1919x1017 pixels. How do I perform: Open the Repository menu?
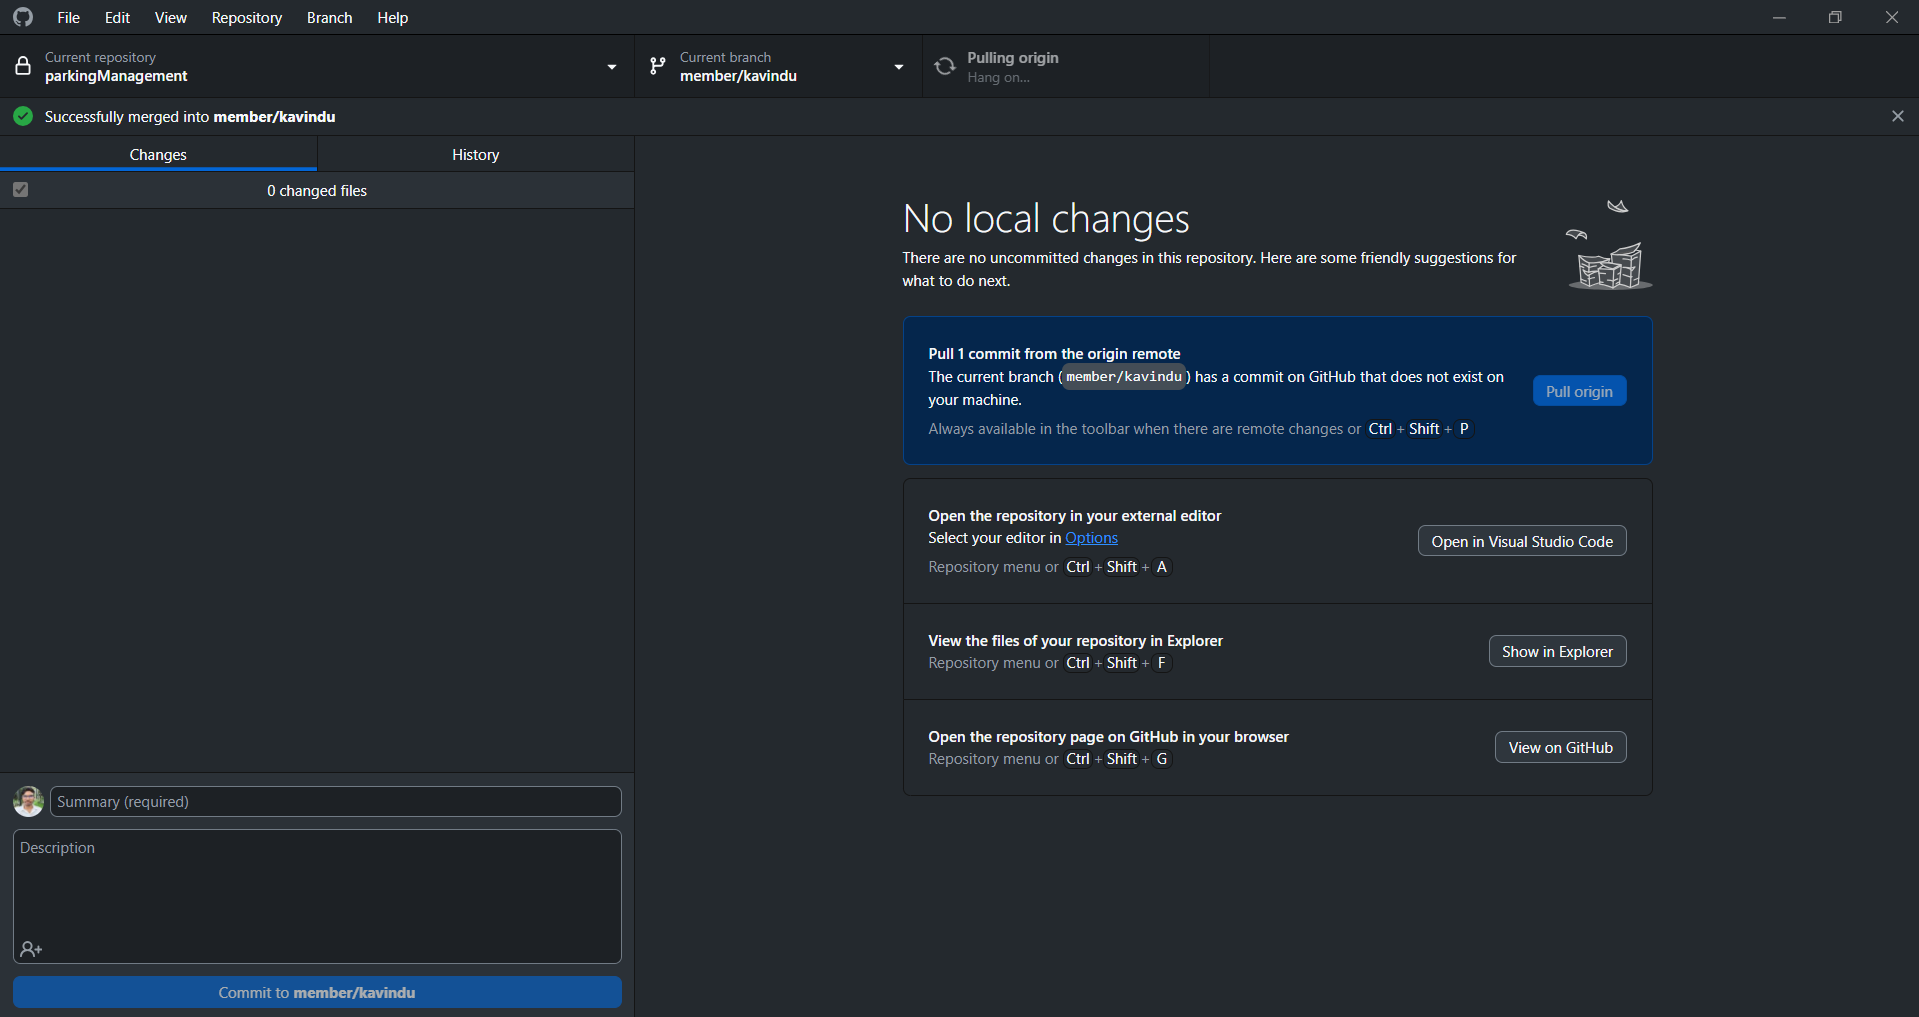[x=246, y=18]
